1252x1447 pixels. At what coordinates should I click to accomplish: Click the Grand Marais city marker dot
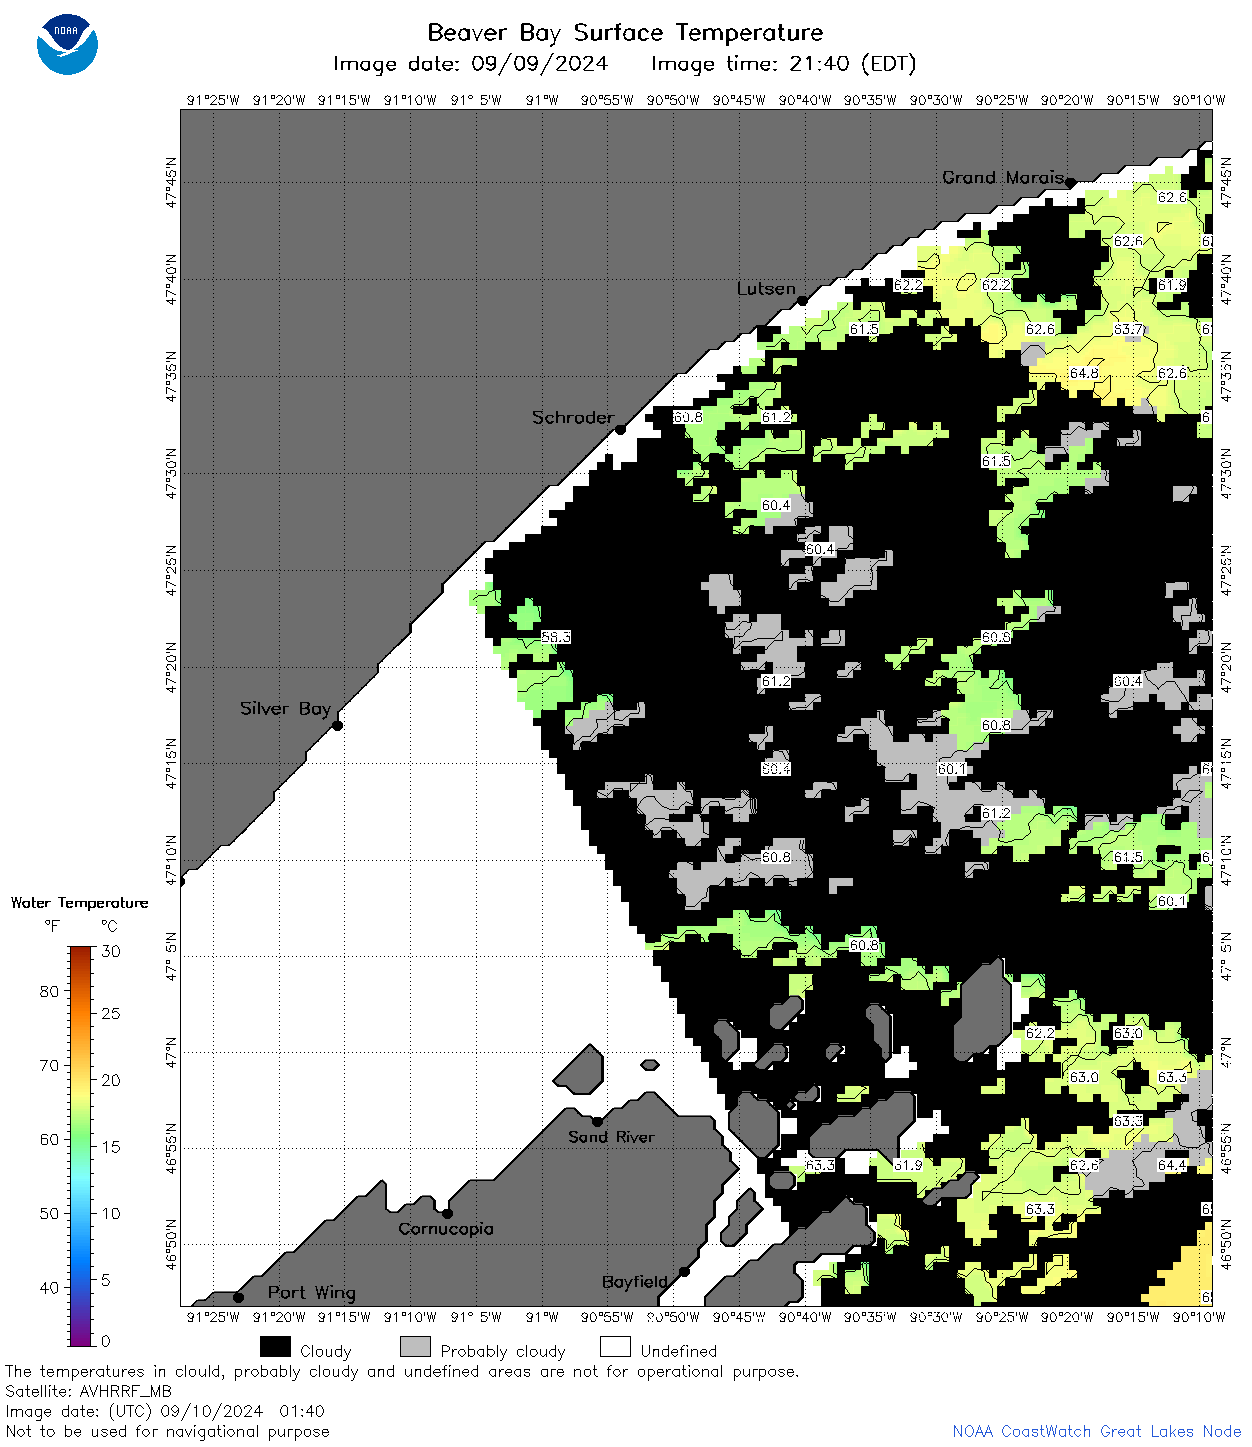tap(1070, 182)
